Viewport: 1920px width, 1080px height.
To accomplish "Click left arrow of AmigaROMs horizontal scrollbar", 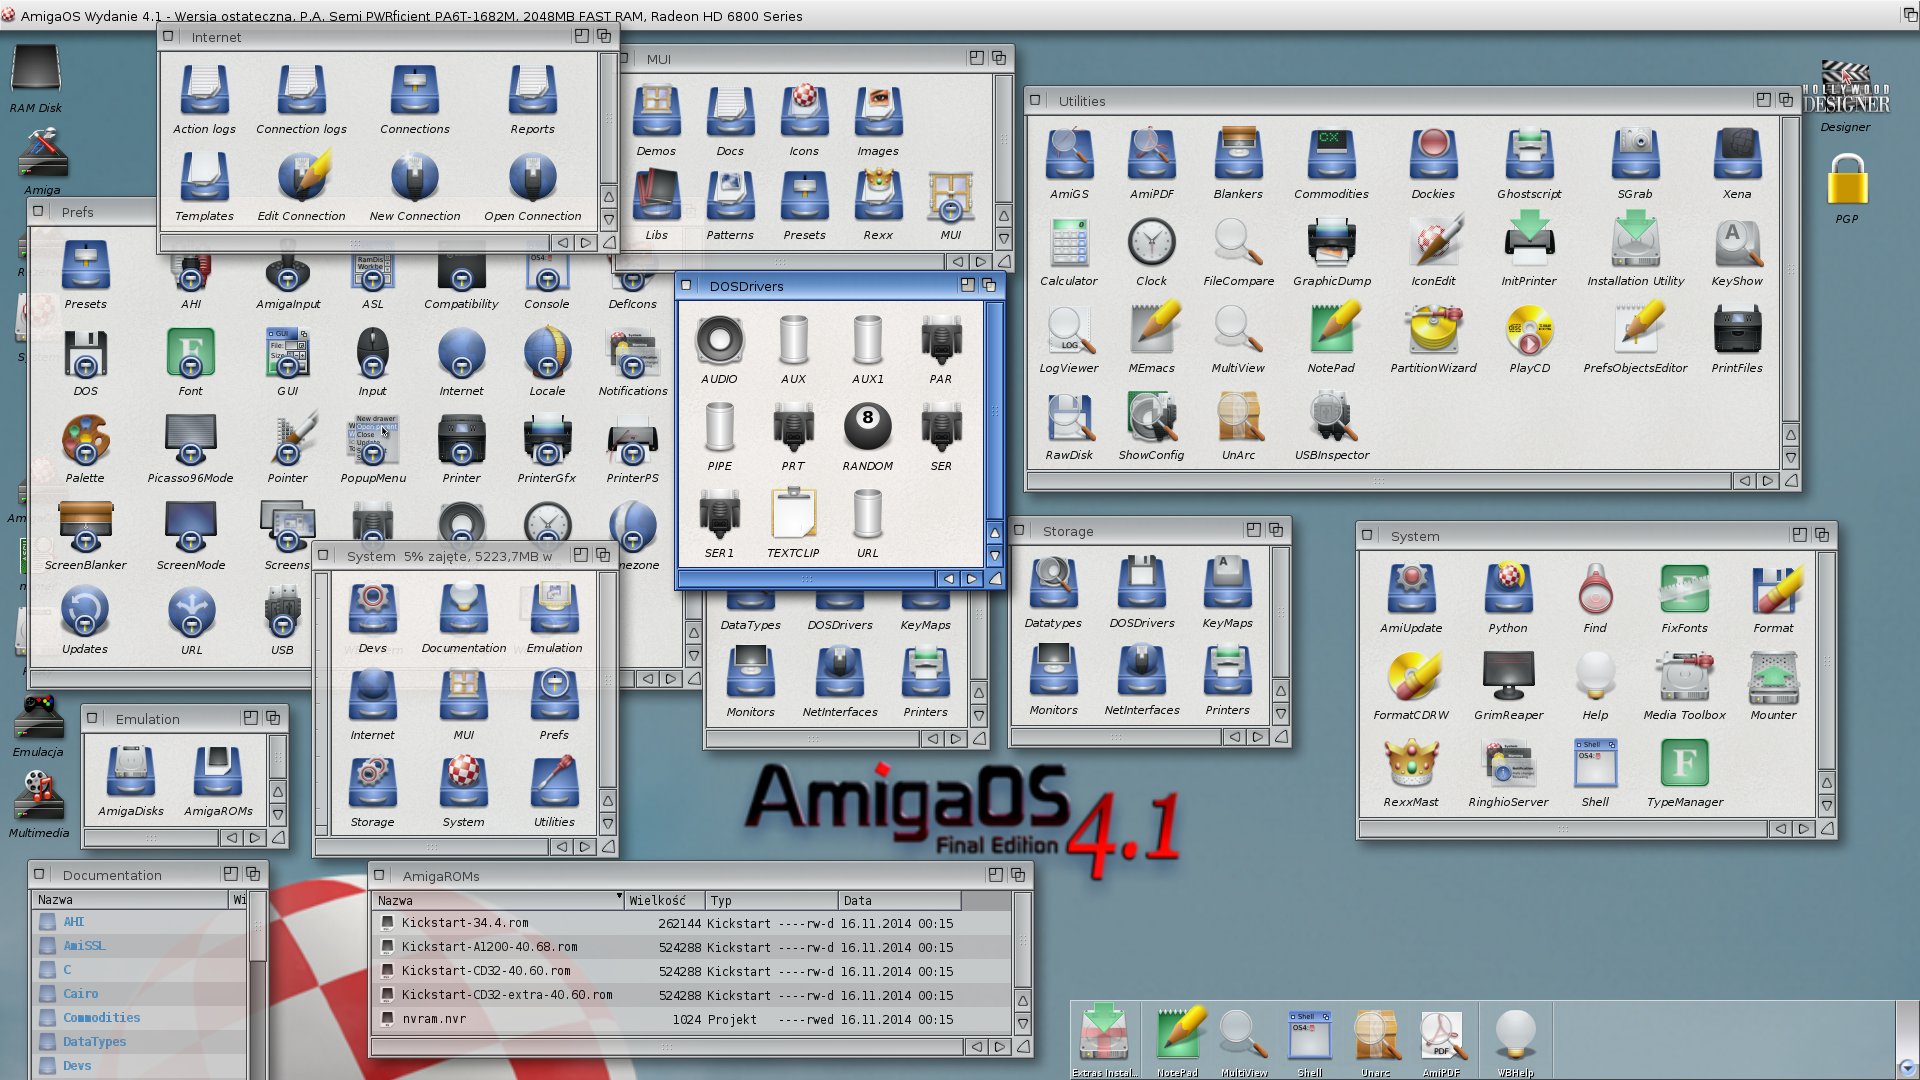I will [976, 1047].
